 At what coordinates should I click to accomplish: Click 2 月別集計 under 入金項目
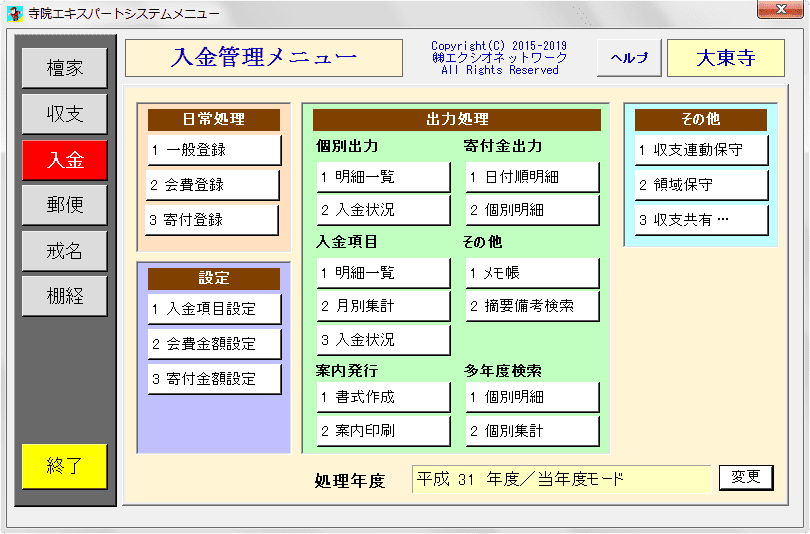[383, 306]
